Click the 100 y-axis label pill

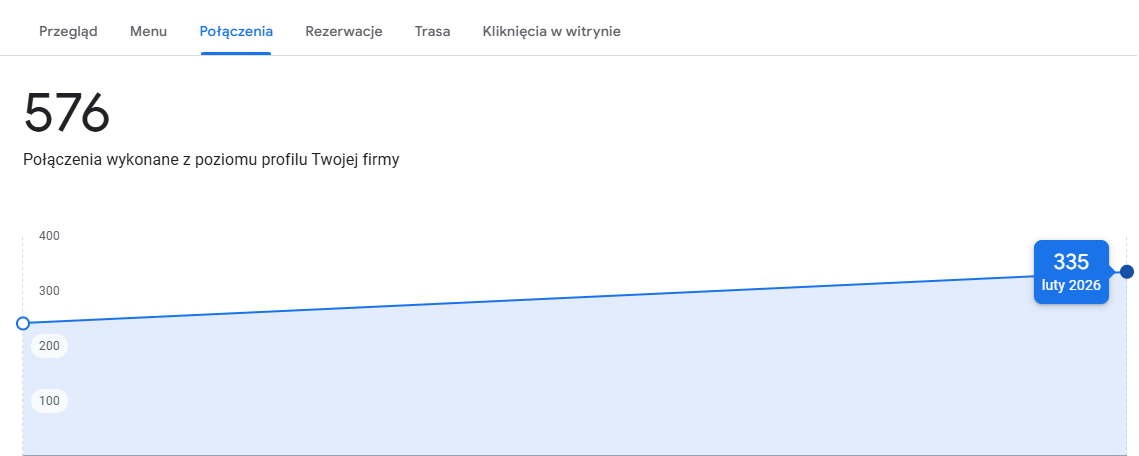(x=49, y=401)
